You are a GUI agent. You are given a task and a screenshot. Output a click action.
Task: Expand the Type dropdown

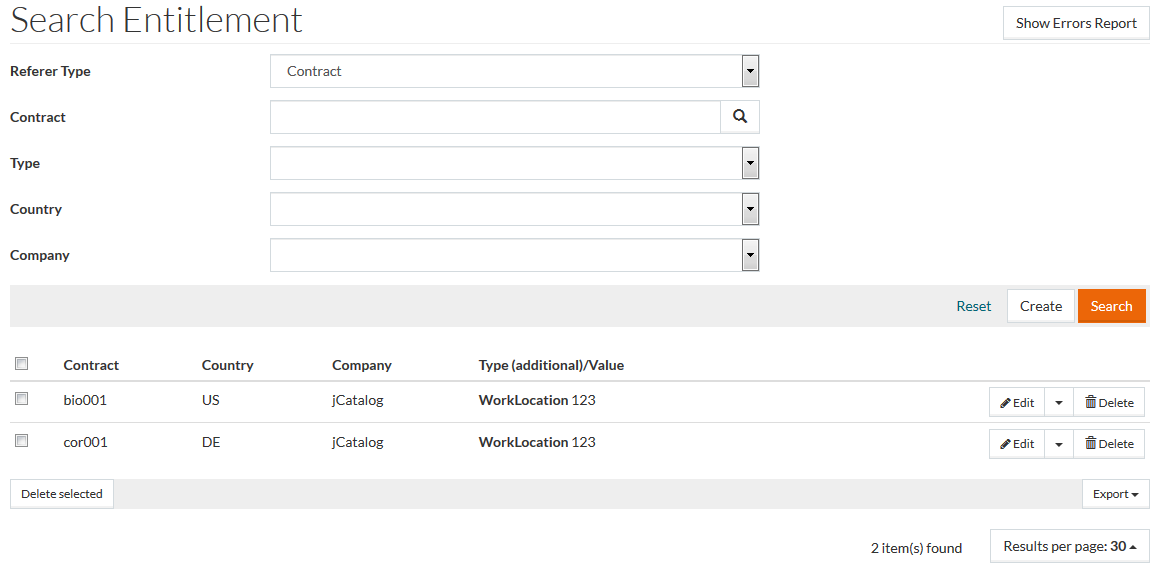(750, 163)
